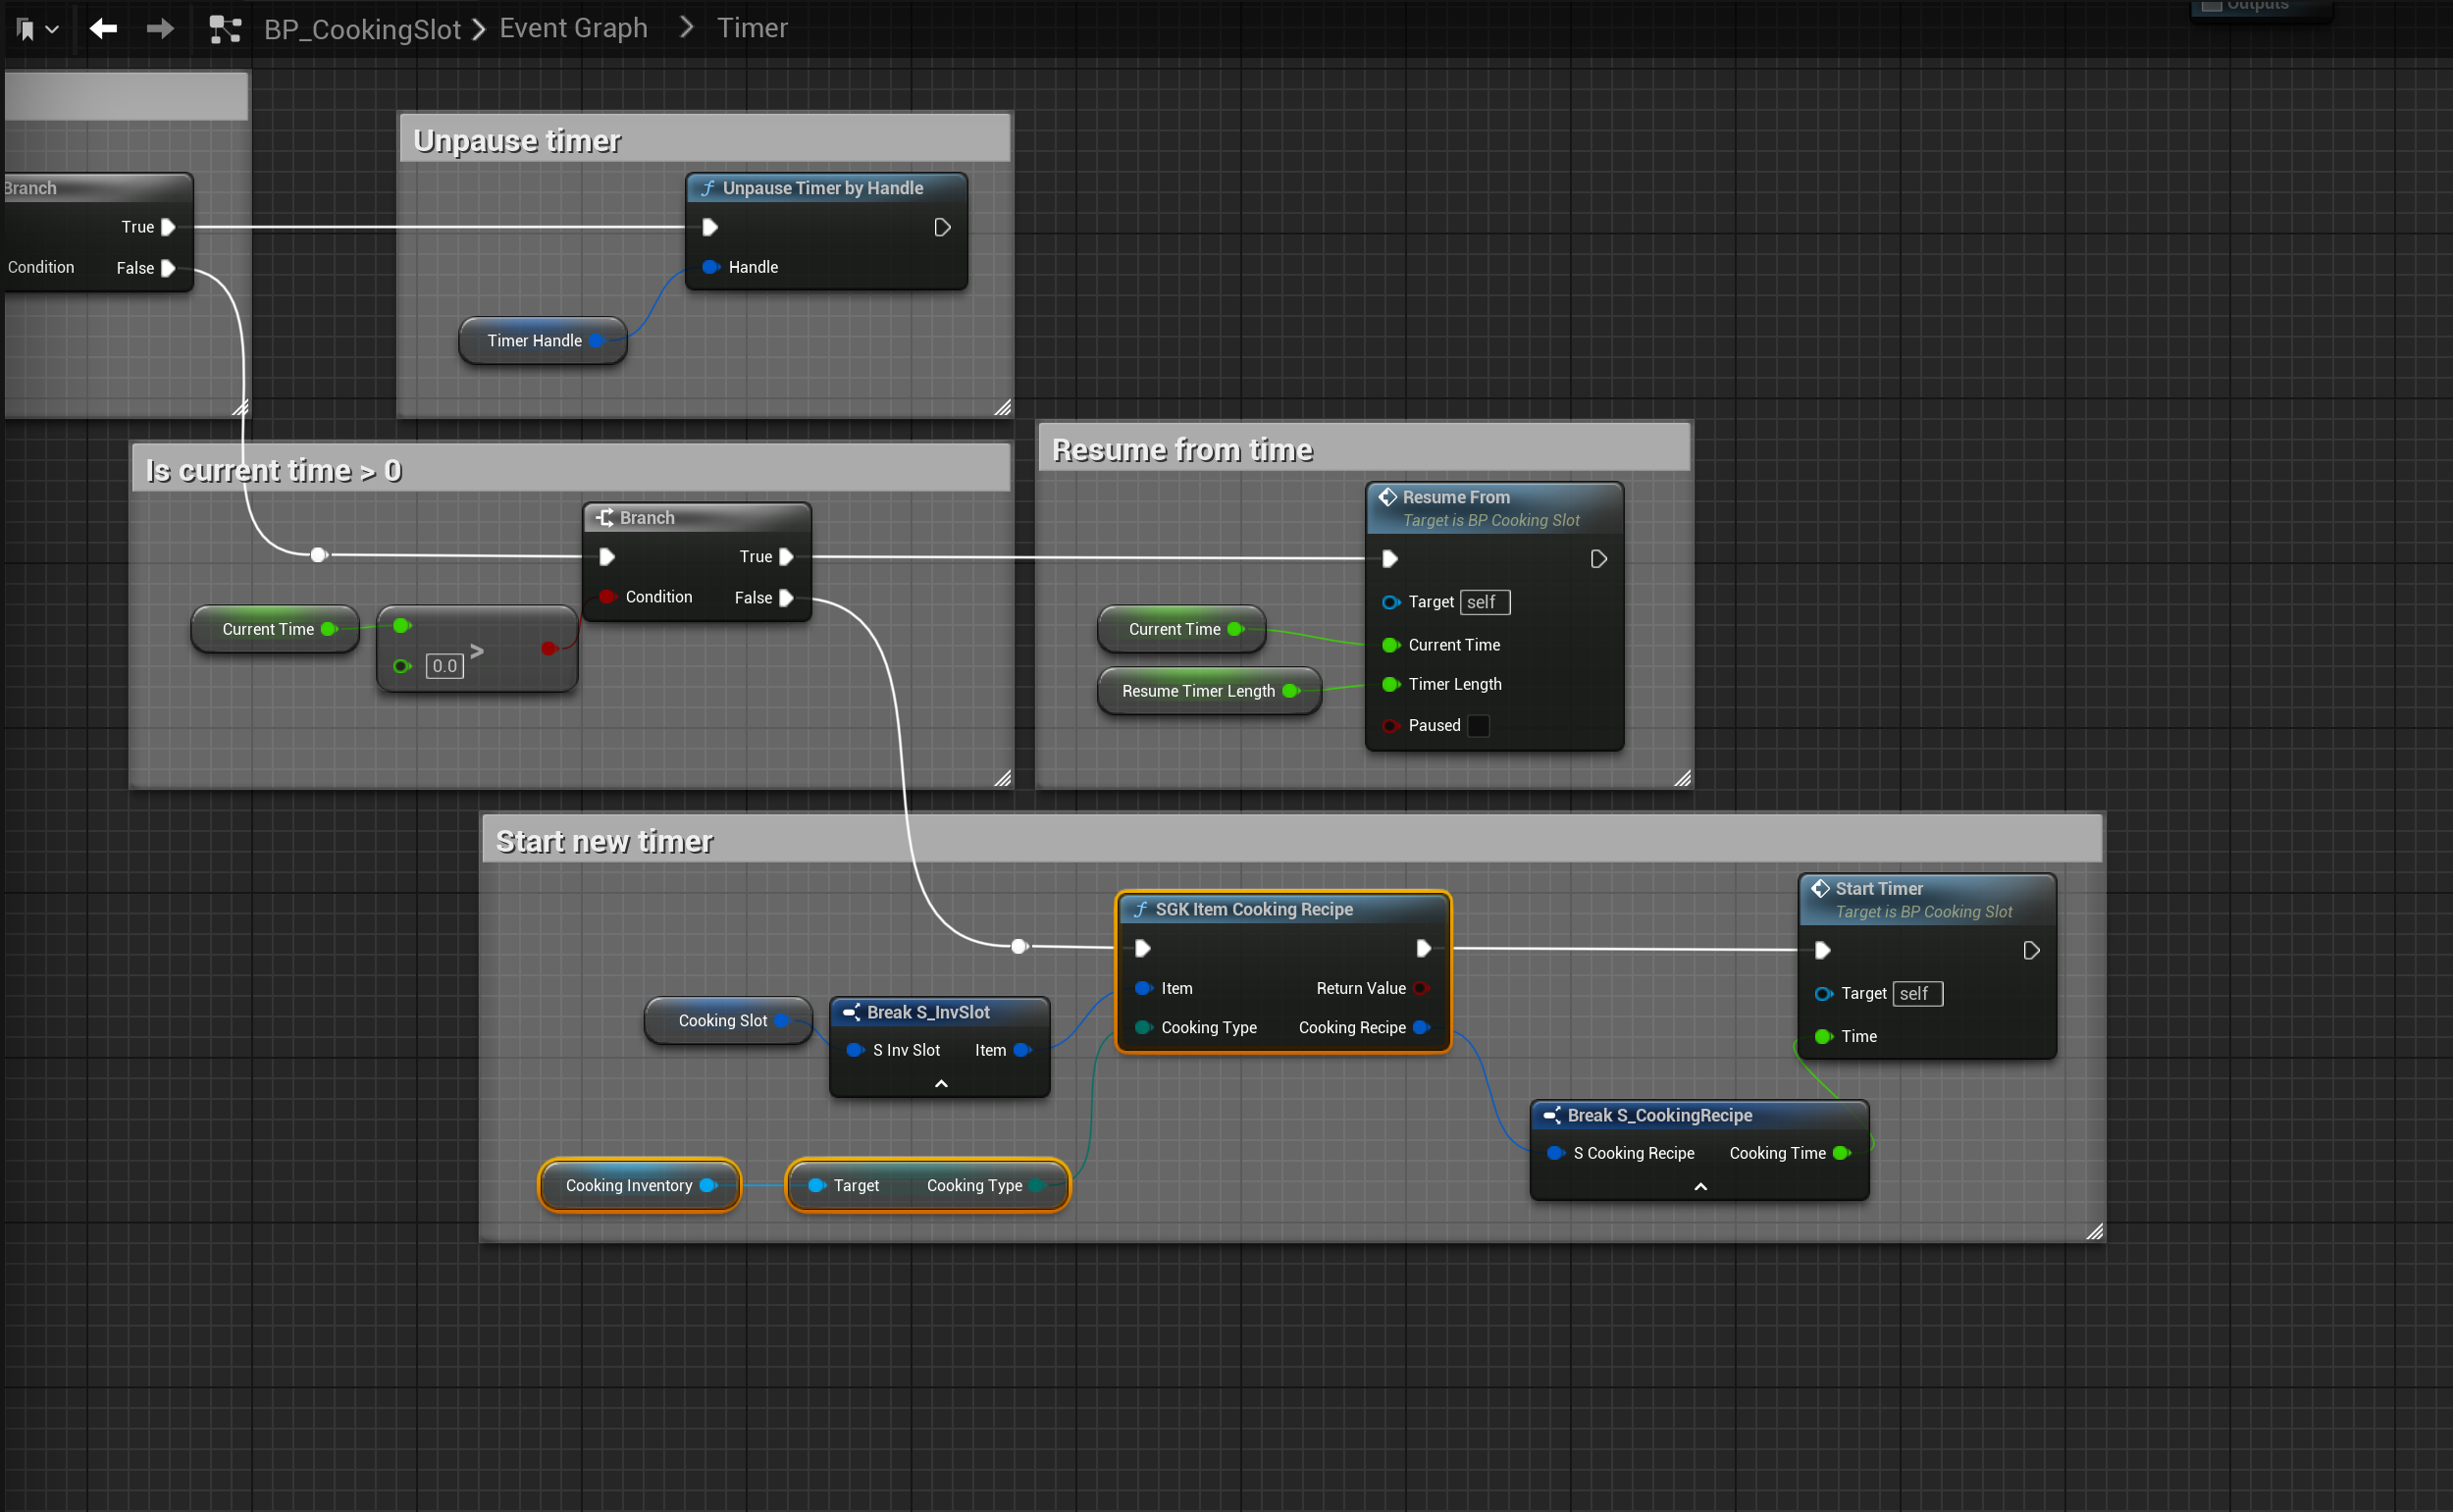This screenshot has width=2453, height=1512.
Task: Toggle the Paused checkbox on Resume From
Action: [1478, 726]
